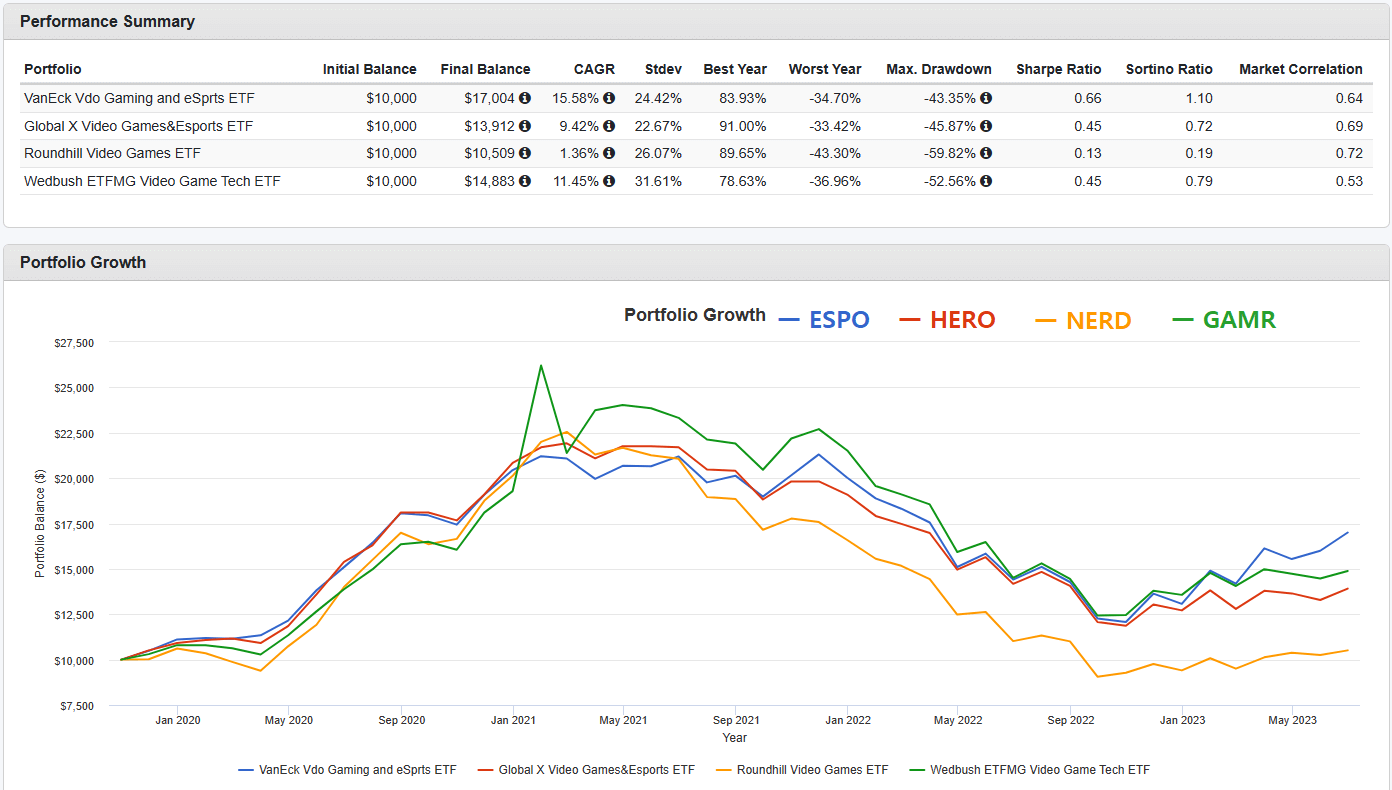Image resolution: width=1392 pixels, height=790 pixels.
Task: Toggle Roundhill Video Games legend entry
Action: tap(801, 770)
